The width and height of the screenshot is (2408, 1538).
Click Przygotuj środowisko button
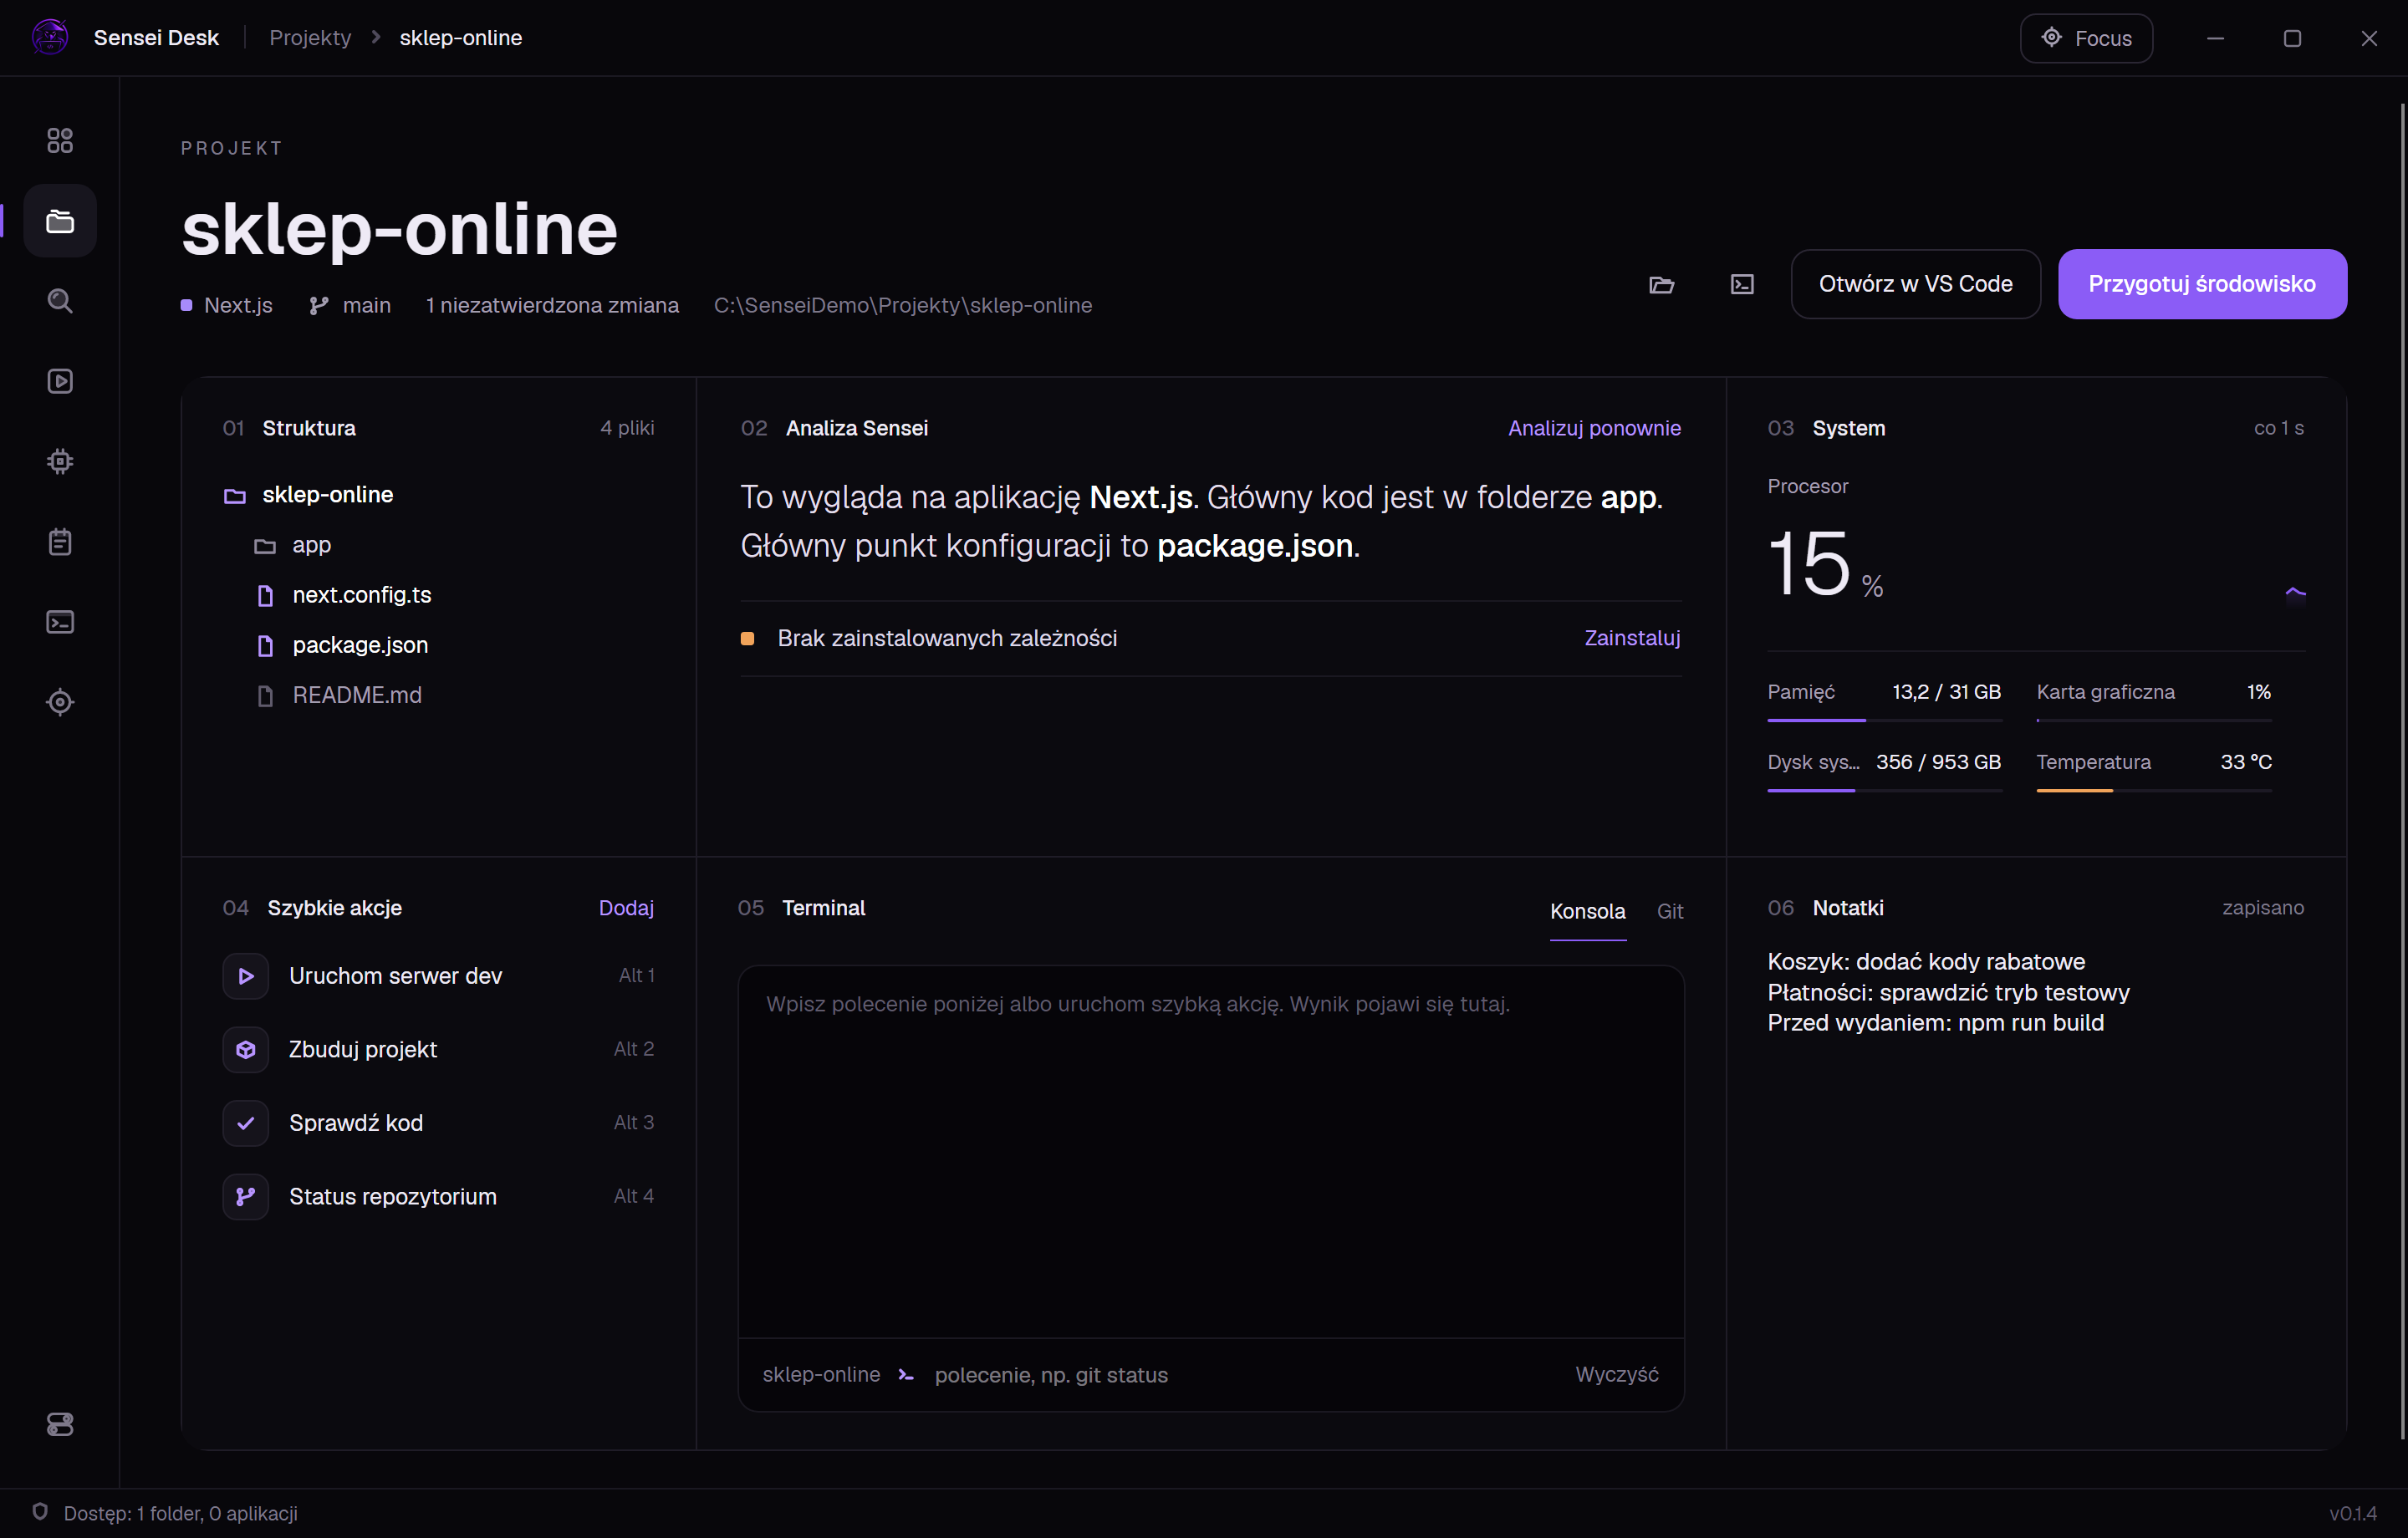pos(2202,284)
